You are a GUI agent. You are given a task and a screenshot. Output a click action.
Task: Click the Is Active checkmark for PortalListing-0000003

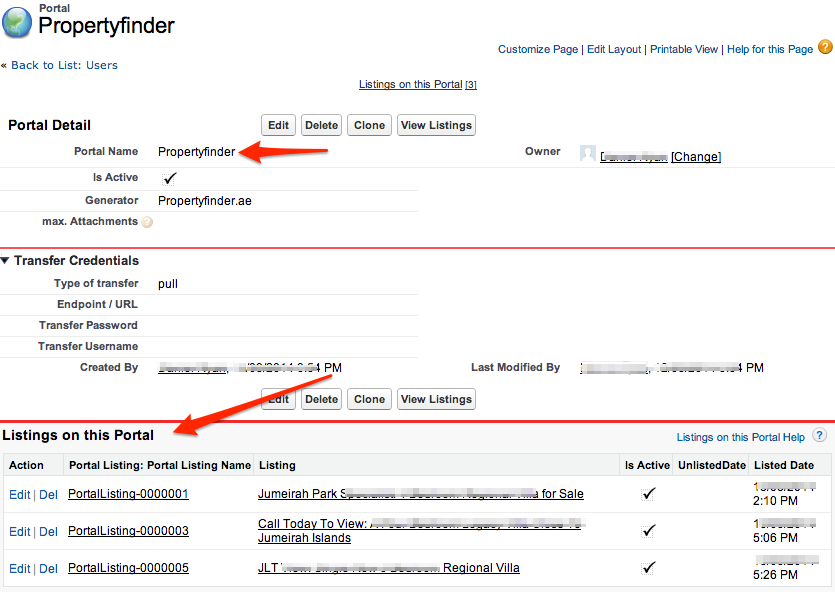[x=648, y=530]
